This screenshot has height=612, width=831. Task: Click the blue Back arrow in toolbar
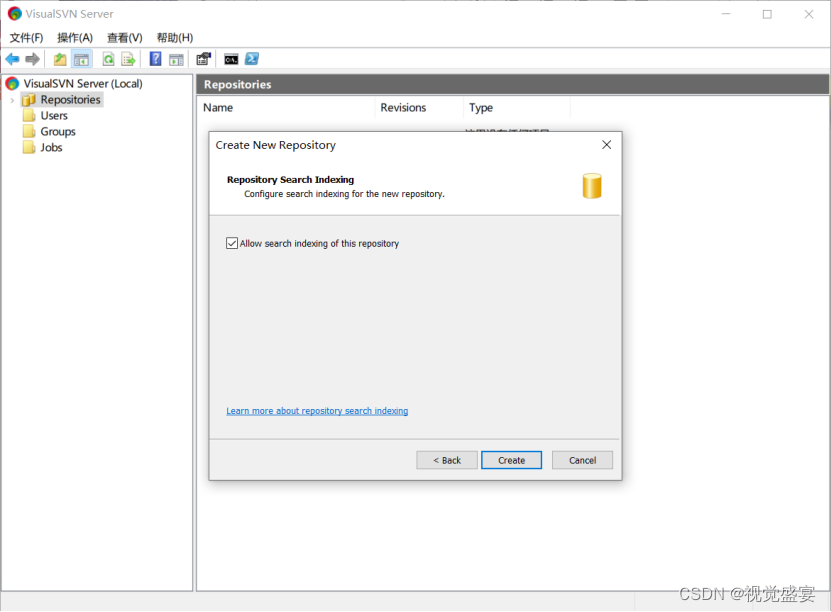coord(12,59)
